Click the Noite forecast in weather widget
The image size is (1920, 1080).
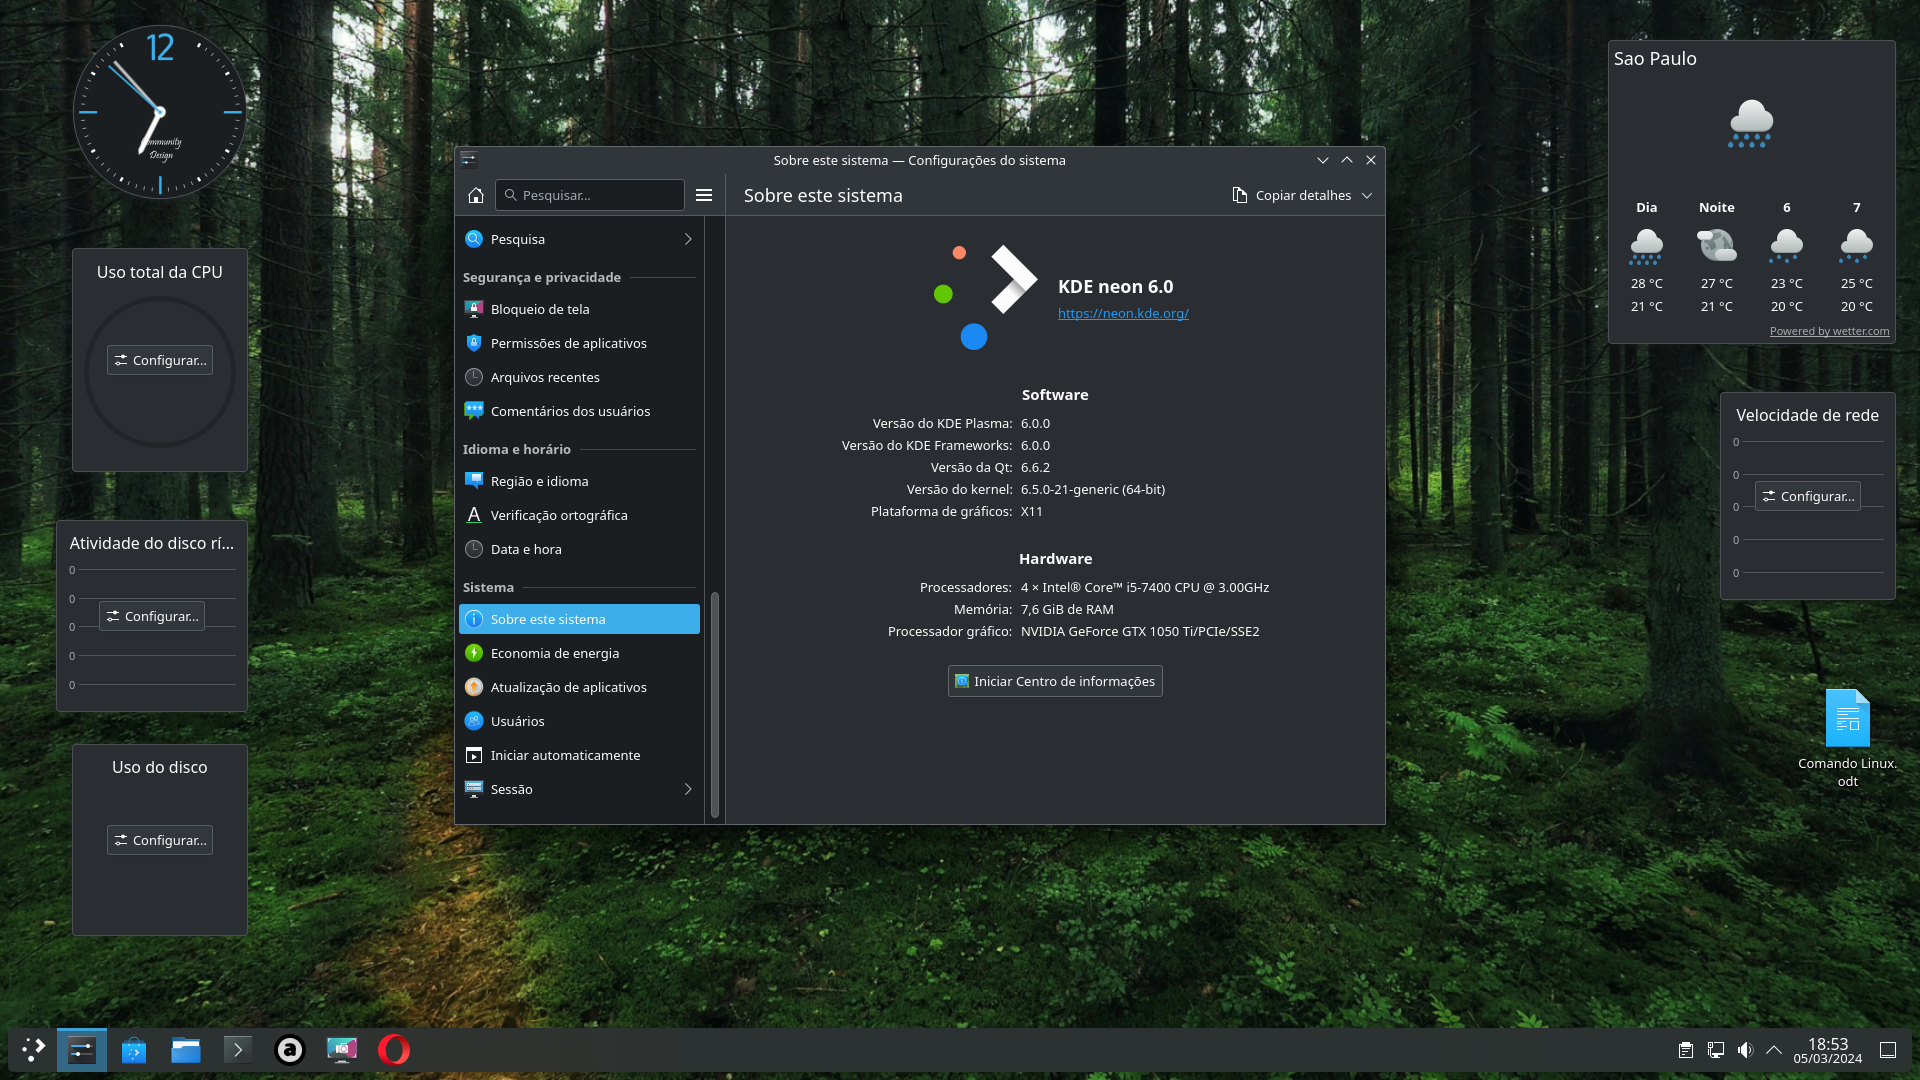(1716, 257)
